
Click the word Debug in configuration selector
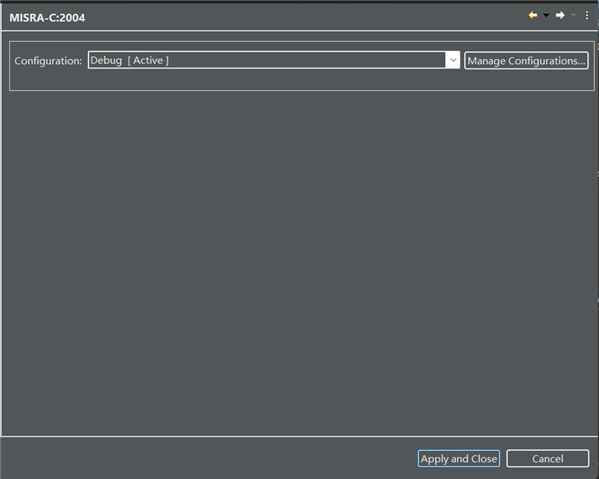(106, 61)
